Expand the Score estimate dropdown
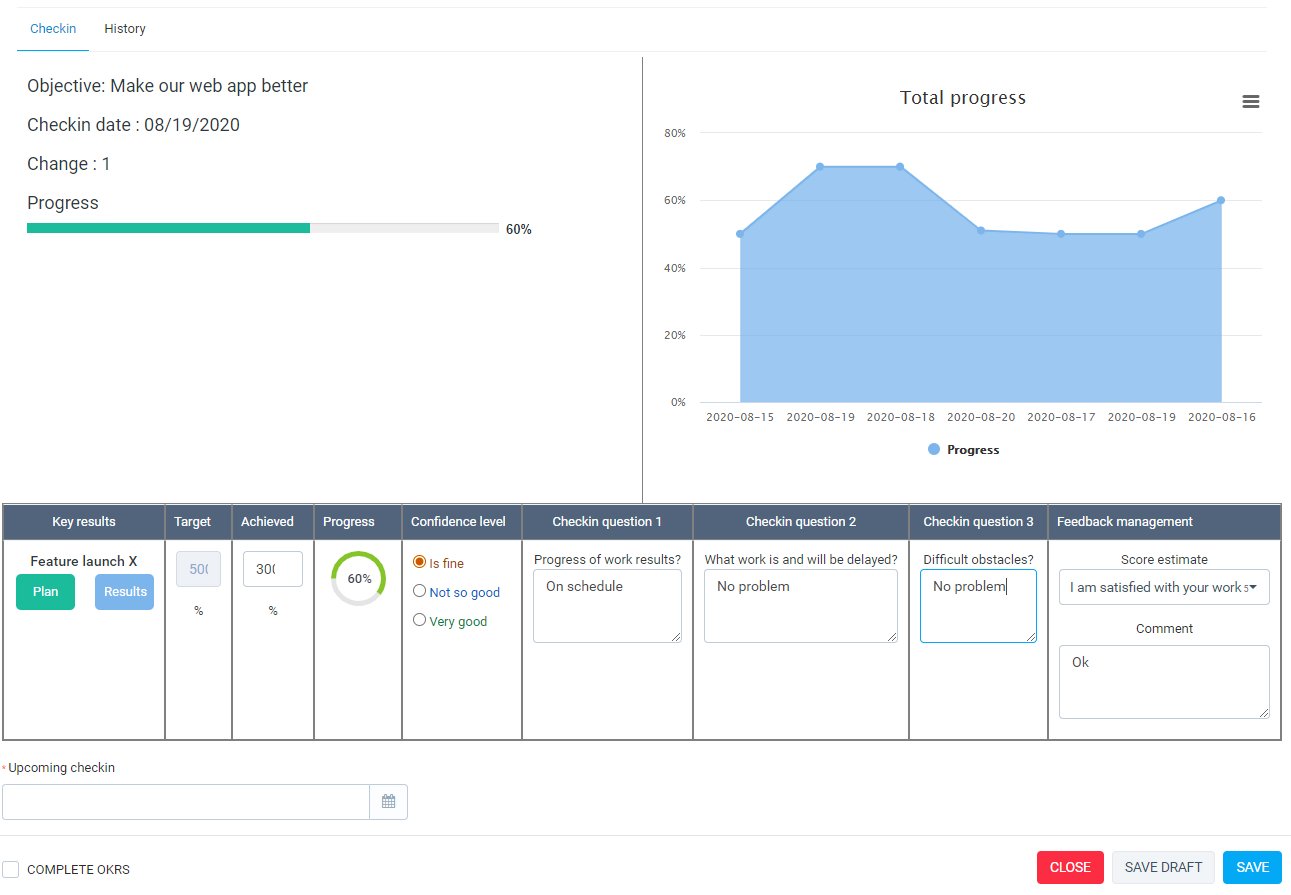The image size is (1291, 895). pos(1164,588)
